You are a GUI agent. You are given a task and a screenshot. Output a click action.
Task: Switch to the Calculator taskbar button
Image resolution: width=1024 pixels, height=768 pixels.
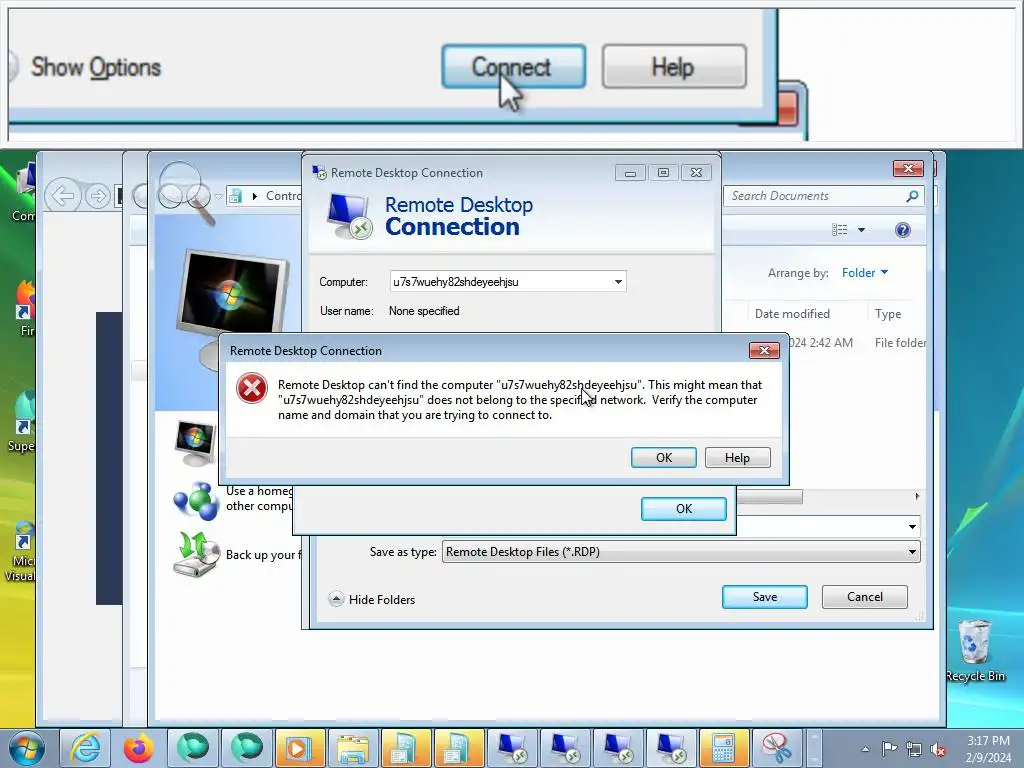[723, 748]
